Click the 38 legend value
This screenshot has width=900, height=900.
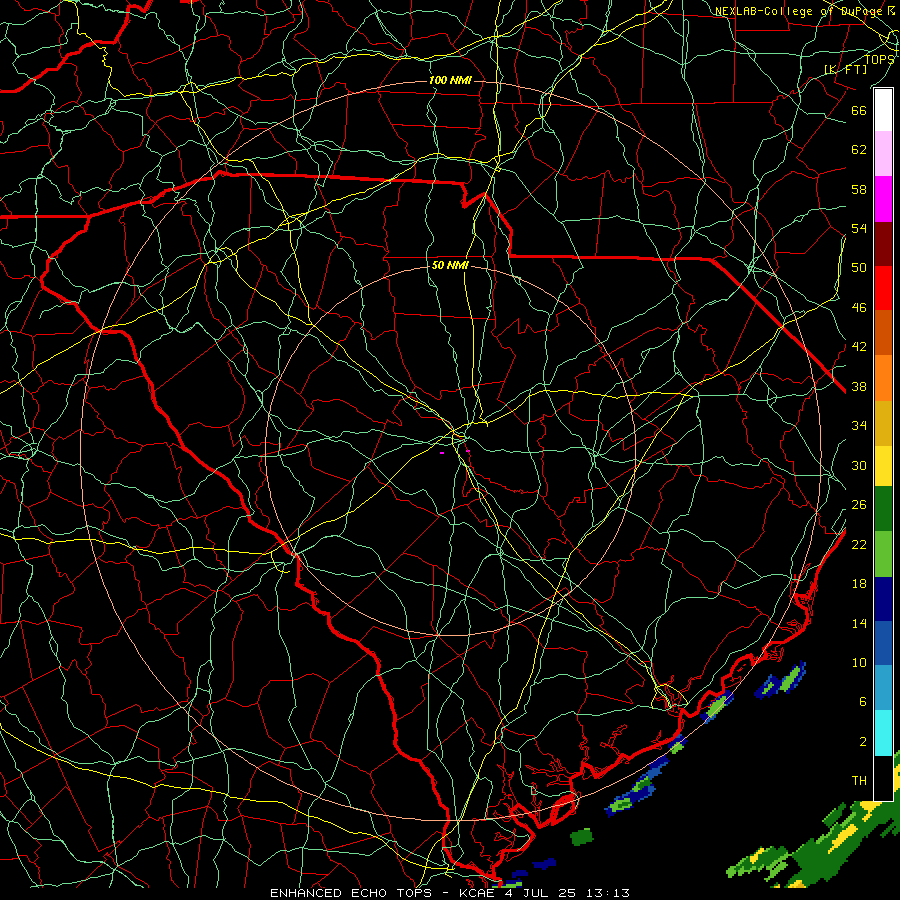point(859,387)
